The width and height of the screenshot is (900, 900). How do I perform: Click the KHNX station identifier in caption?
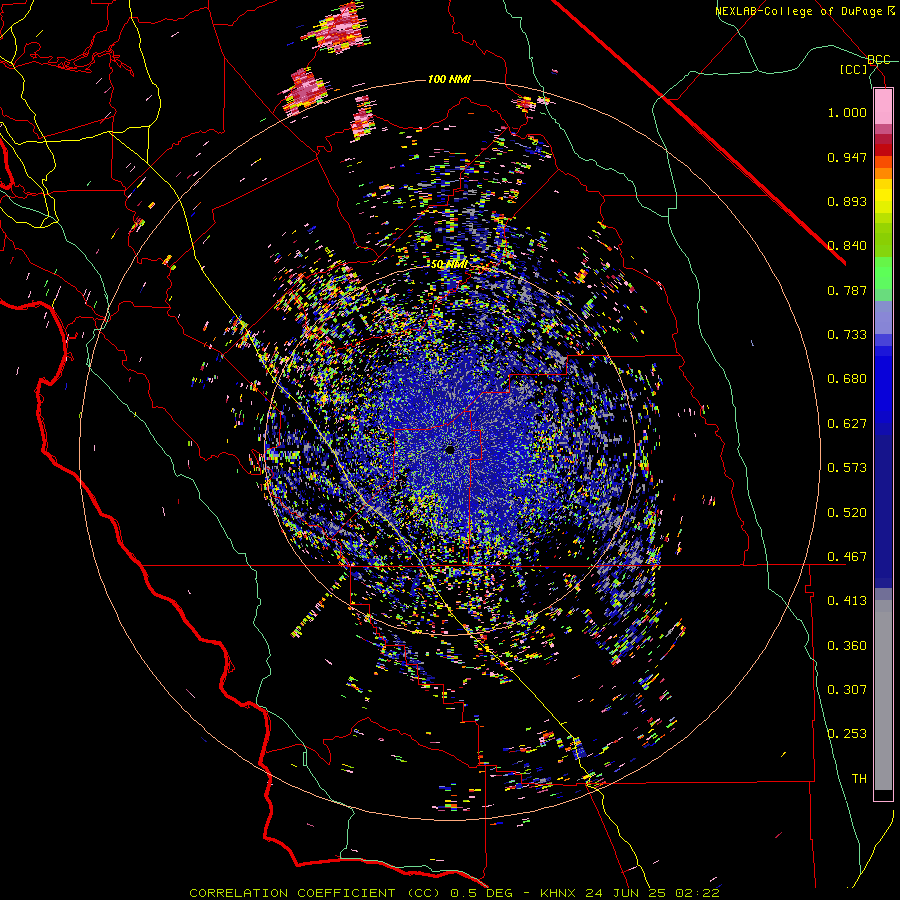point(558,893)
